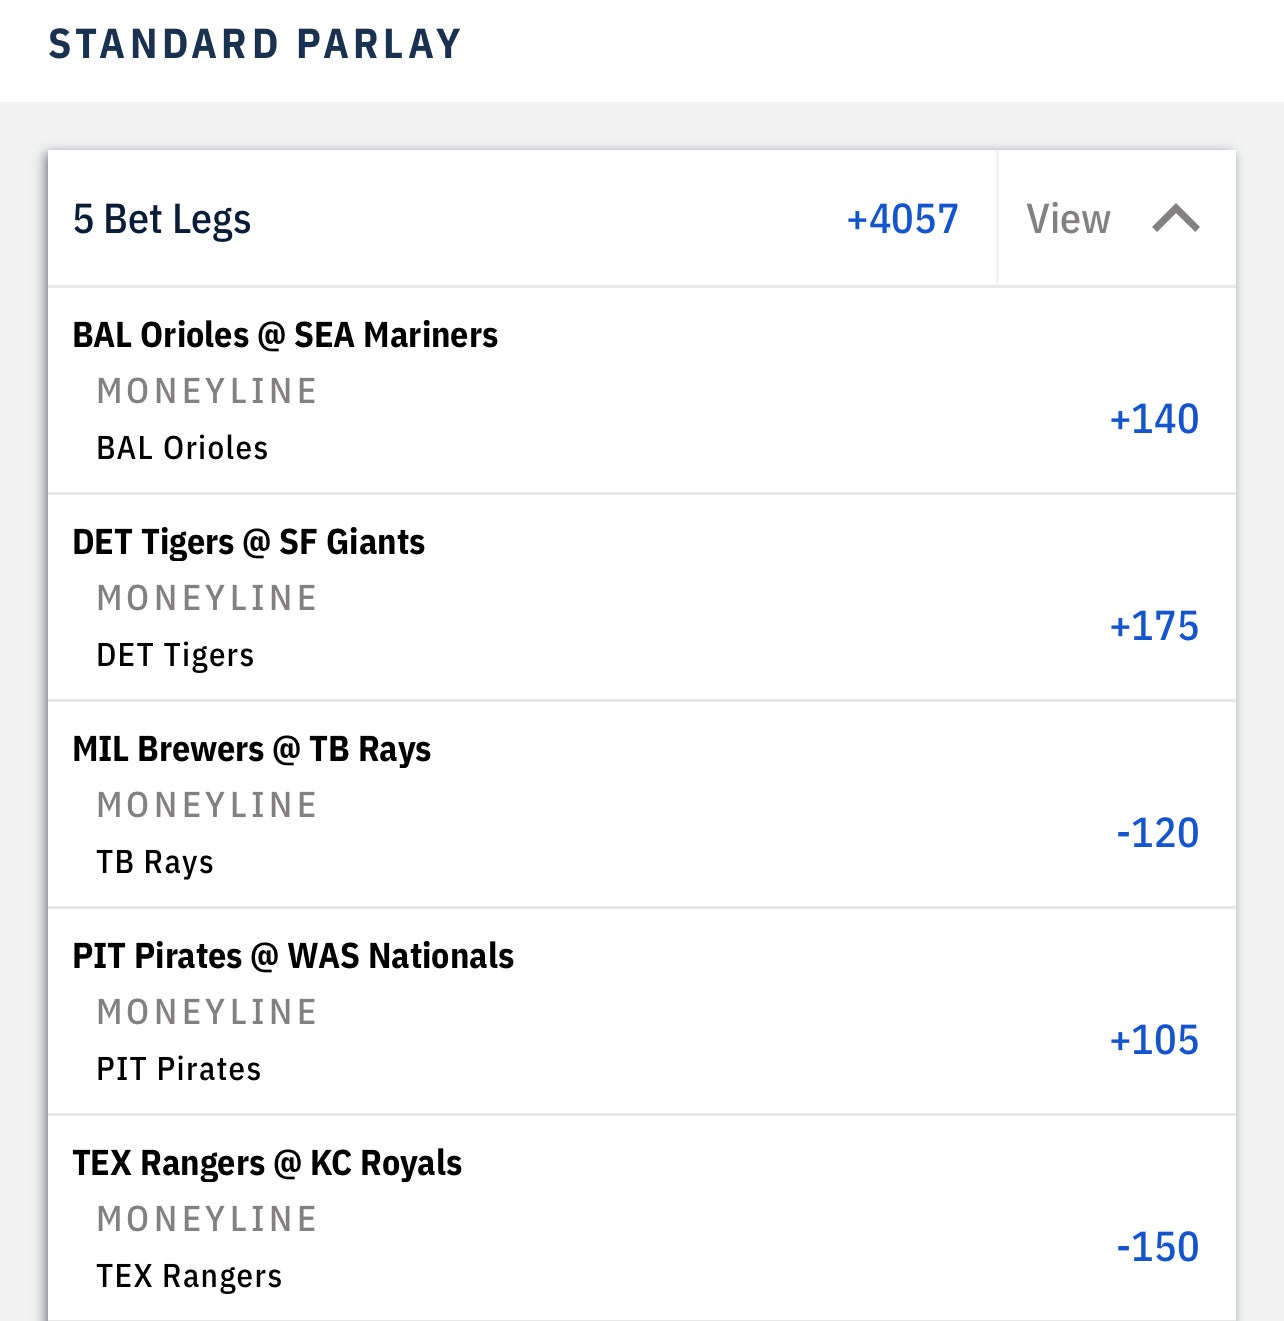Open TEX Rangers @ KC Royals matchup

pos(267,1163)
